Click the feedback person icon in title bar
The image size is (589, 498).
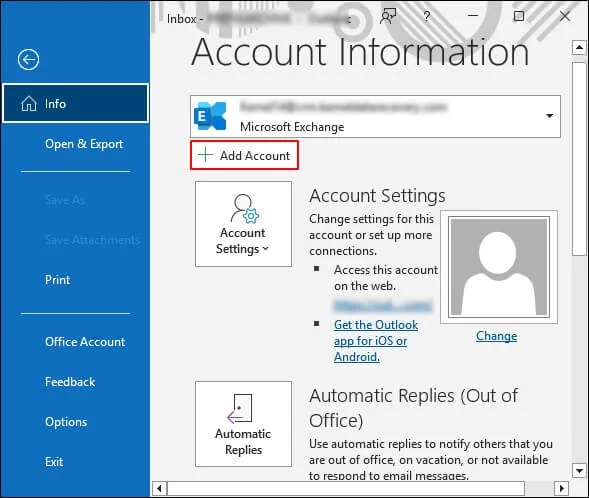click(388, 16)
